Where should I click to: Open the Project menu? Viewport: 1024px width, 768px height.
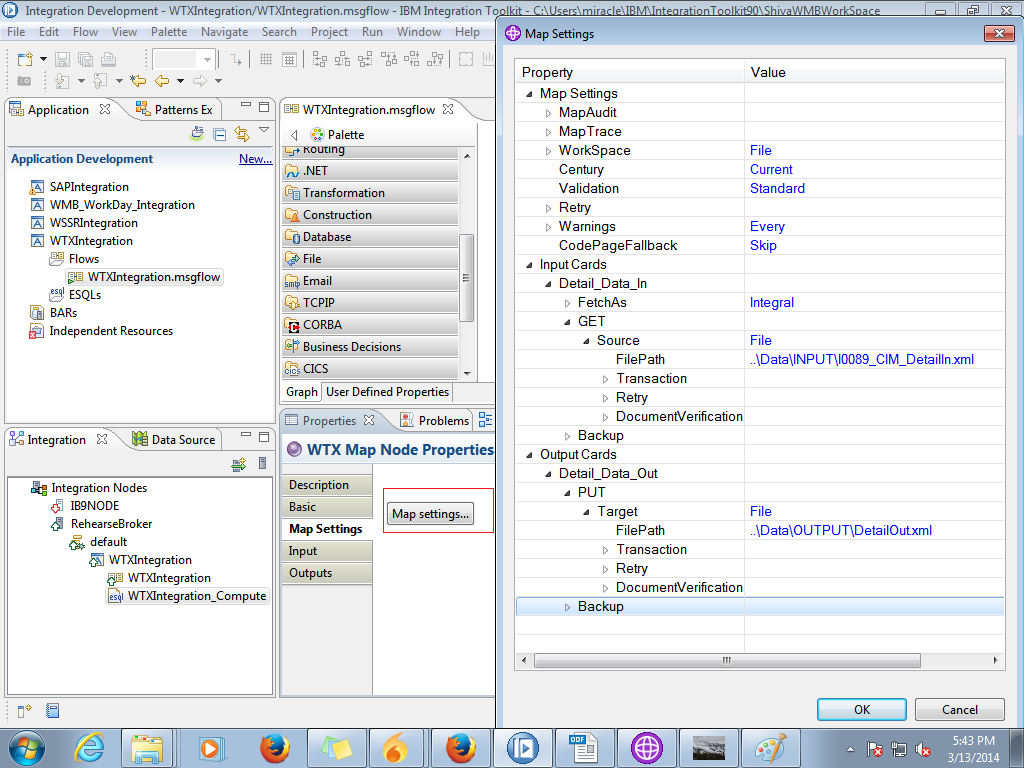coord(329,31)
